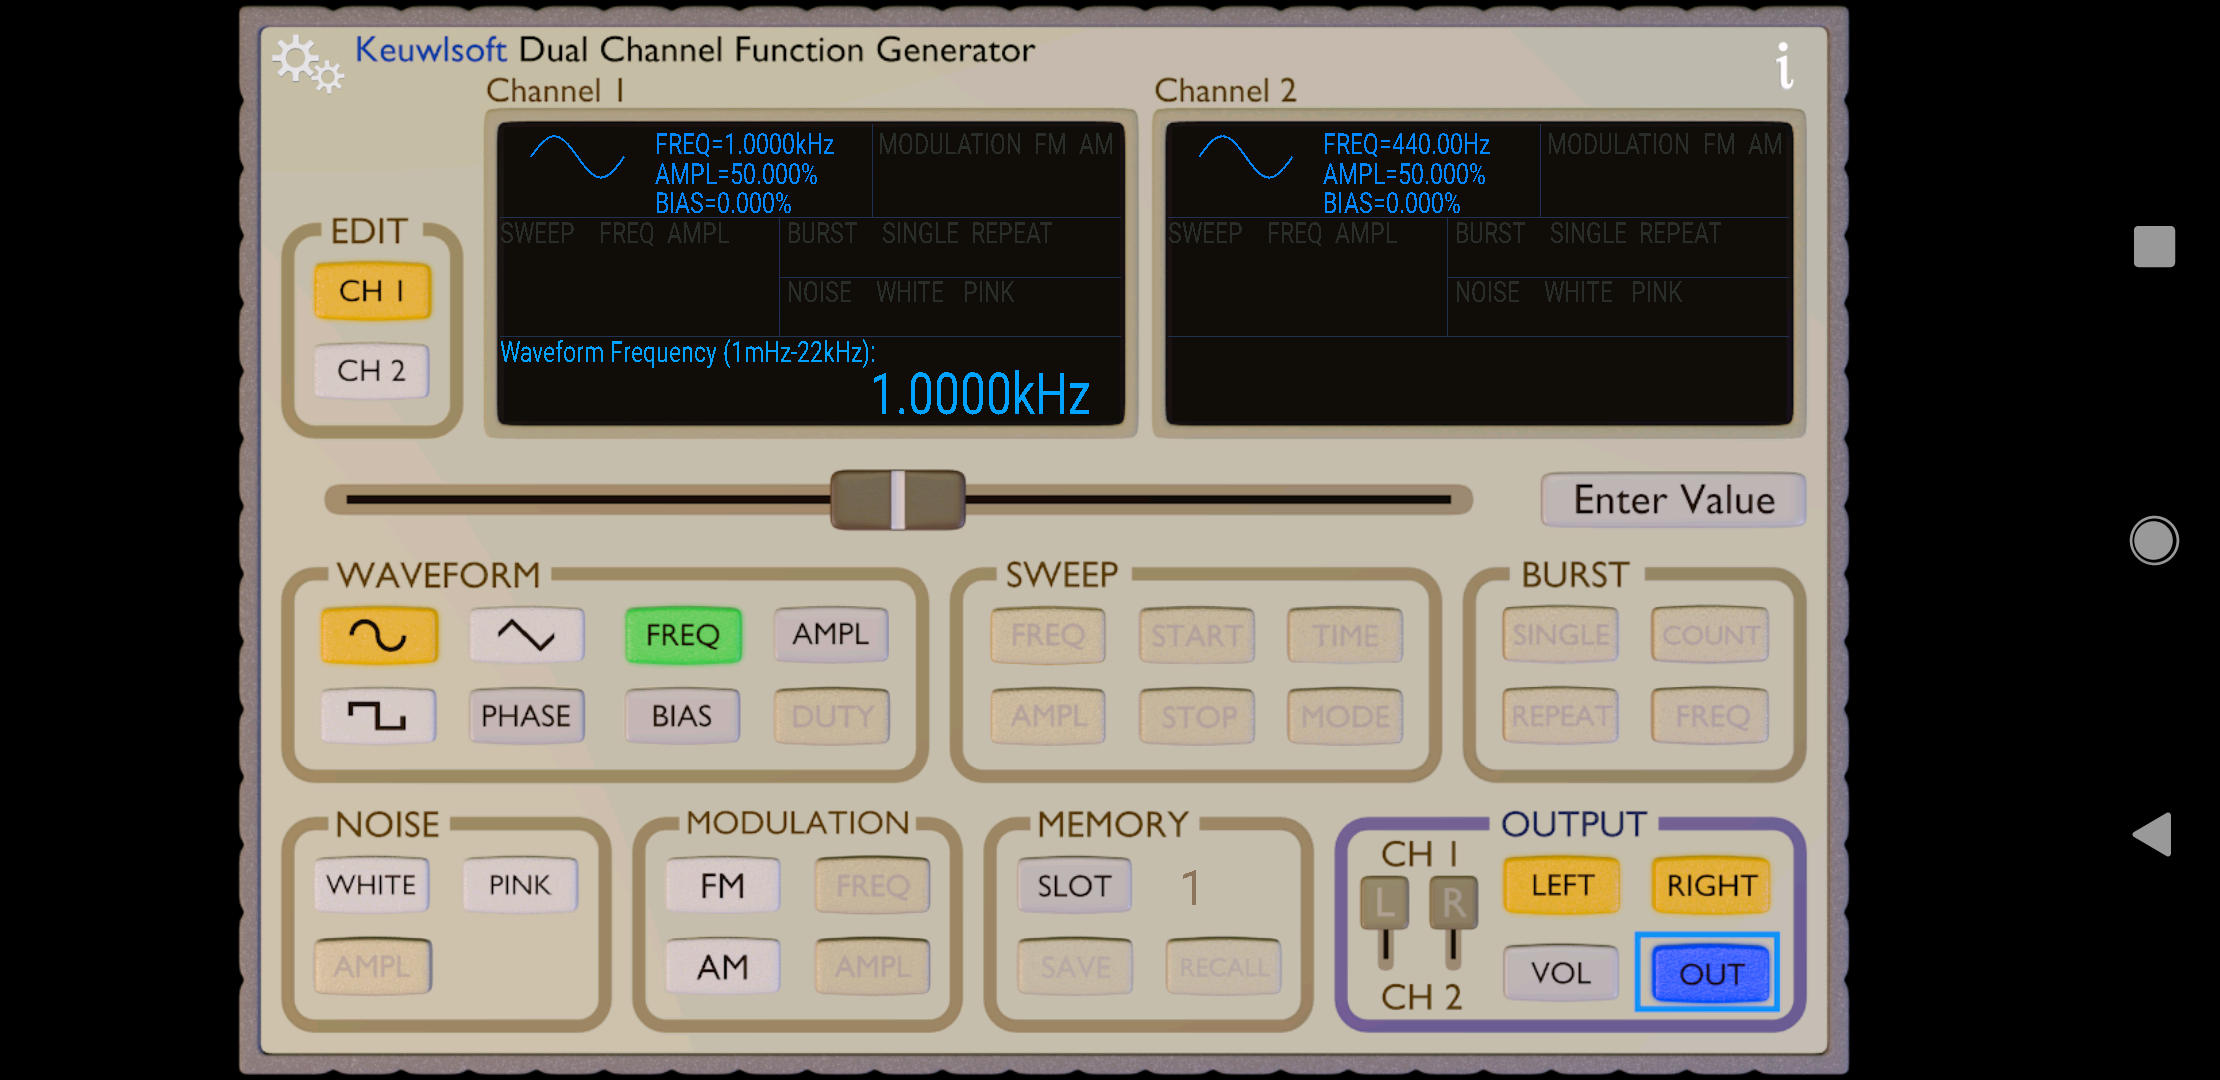Tap the info icon
This screenshot has height=1080, width=2220.
[1784, 66]
